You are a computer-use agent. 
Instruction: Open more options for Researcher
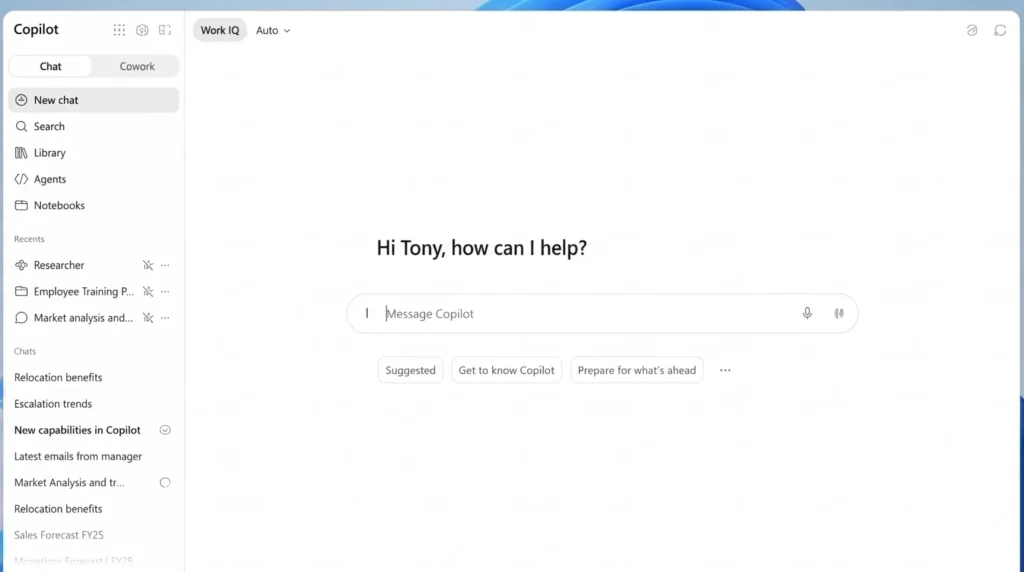(165, 265)
